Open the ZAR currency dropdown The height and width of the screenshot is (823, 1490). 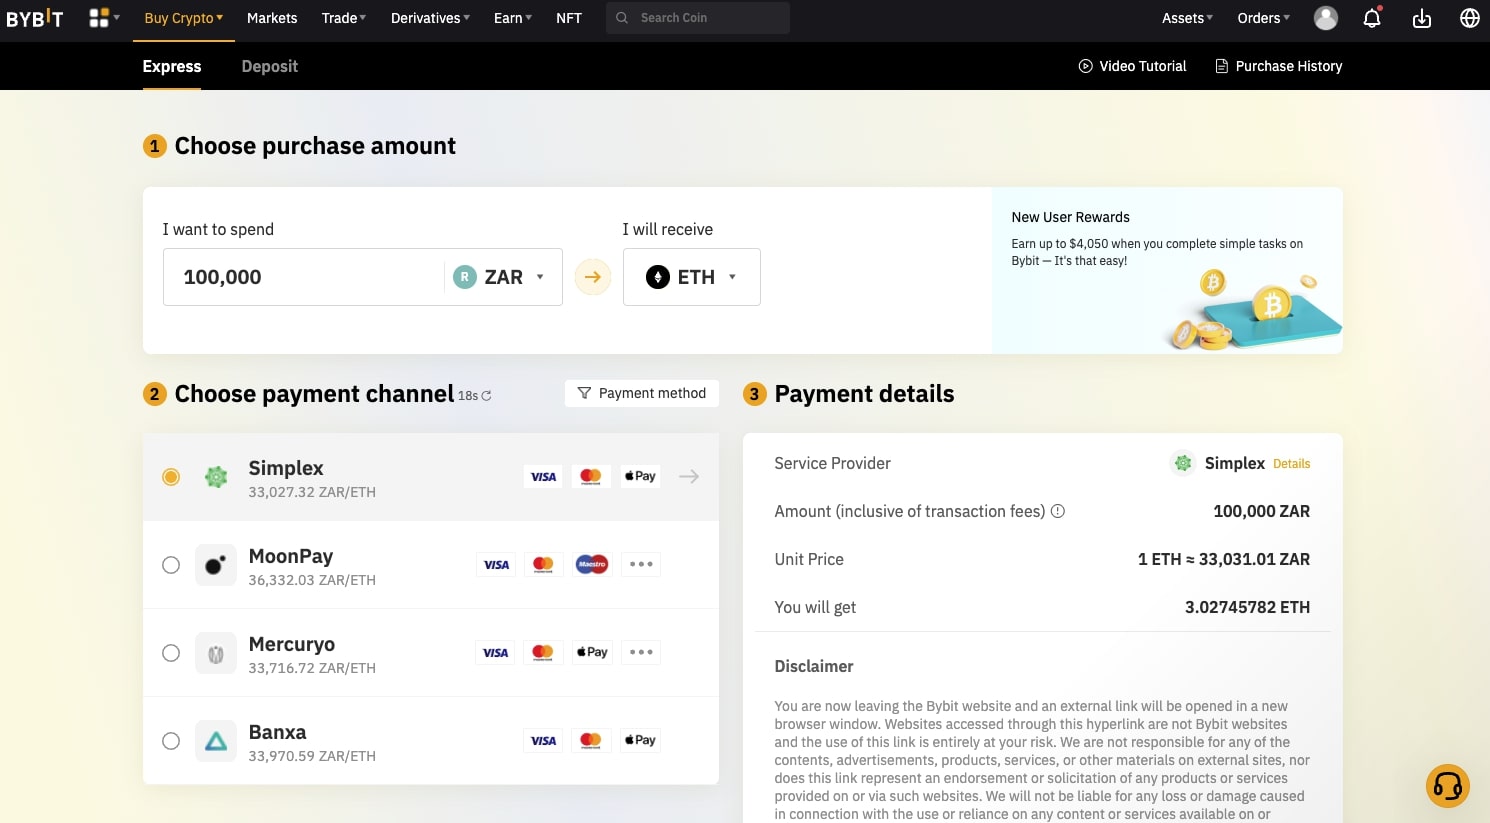(499, 277)
